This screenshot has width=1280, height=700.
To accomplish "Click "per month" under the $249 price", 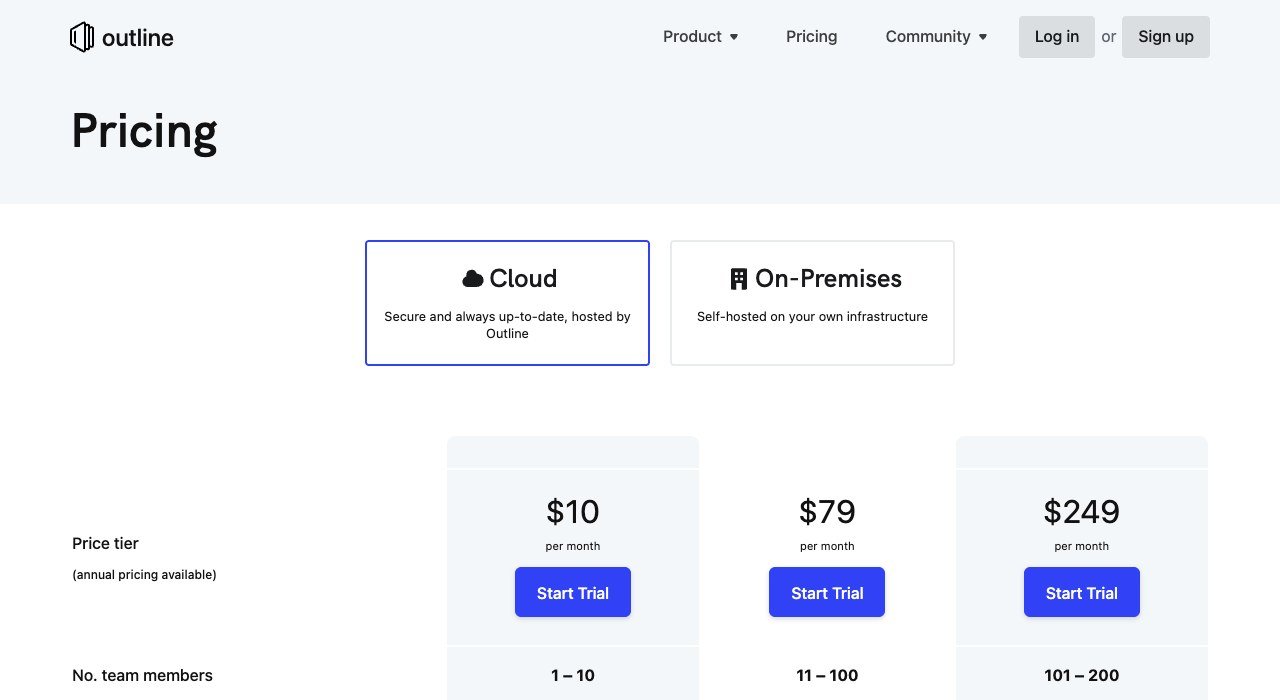I will pyautogui.click(x=1082, y=546).
